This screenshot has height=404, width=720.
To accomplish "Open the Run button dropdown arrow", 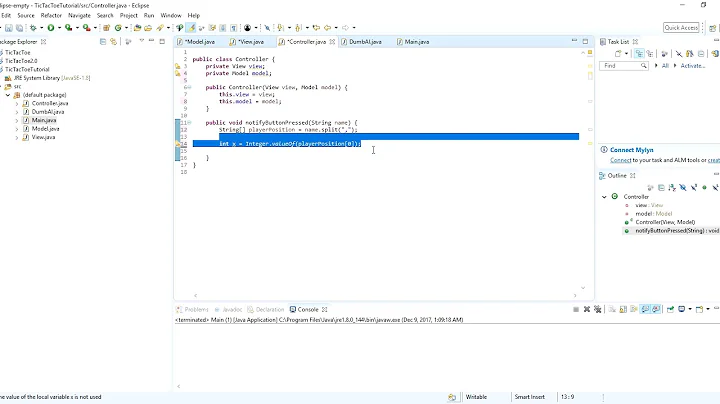I will pos(59,28).
